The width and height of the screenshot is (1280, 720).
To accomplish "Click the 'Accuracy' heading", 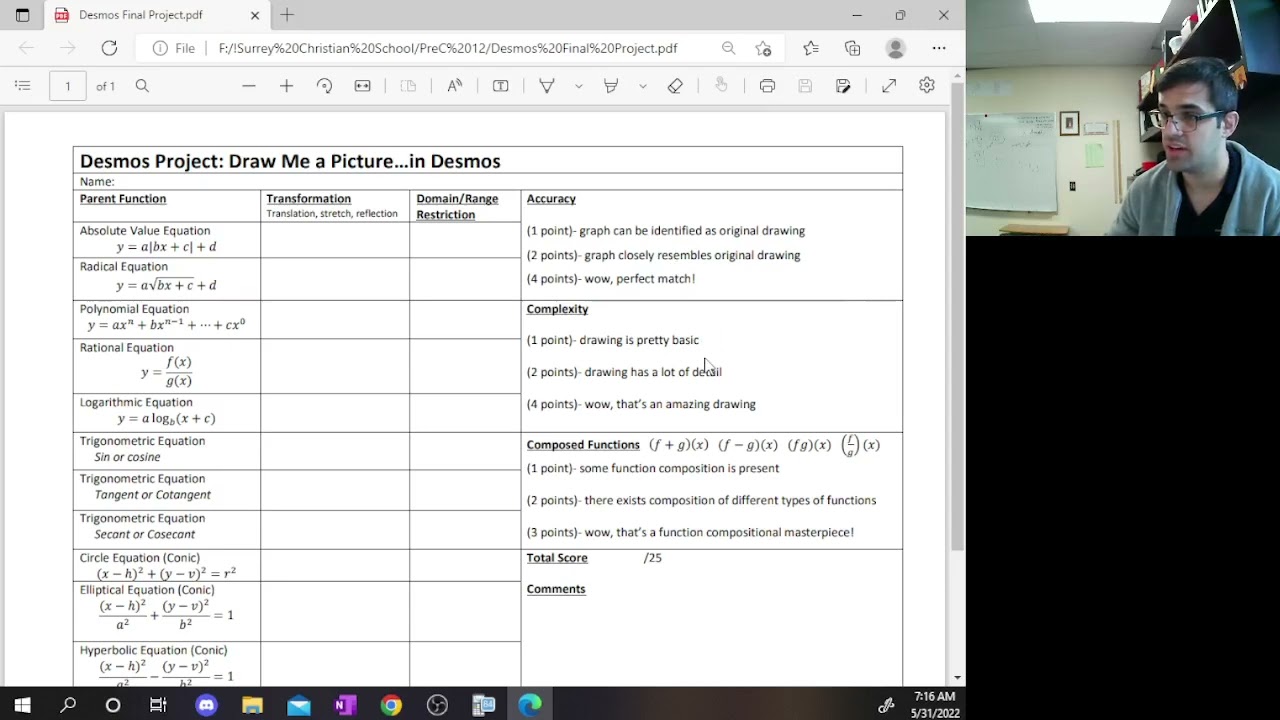I will pyautogui.click(x=551, y=199).
